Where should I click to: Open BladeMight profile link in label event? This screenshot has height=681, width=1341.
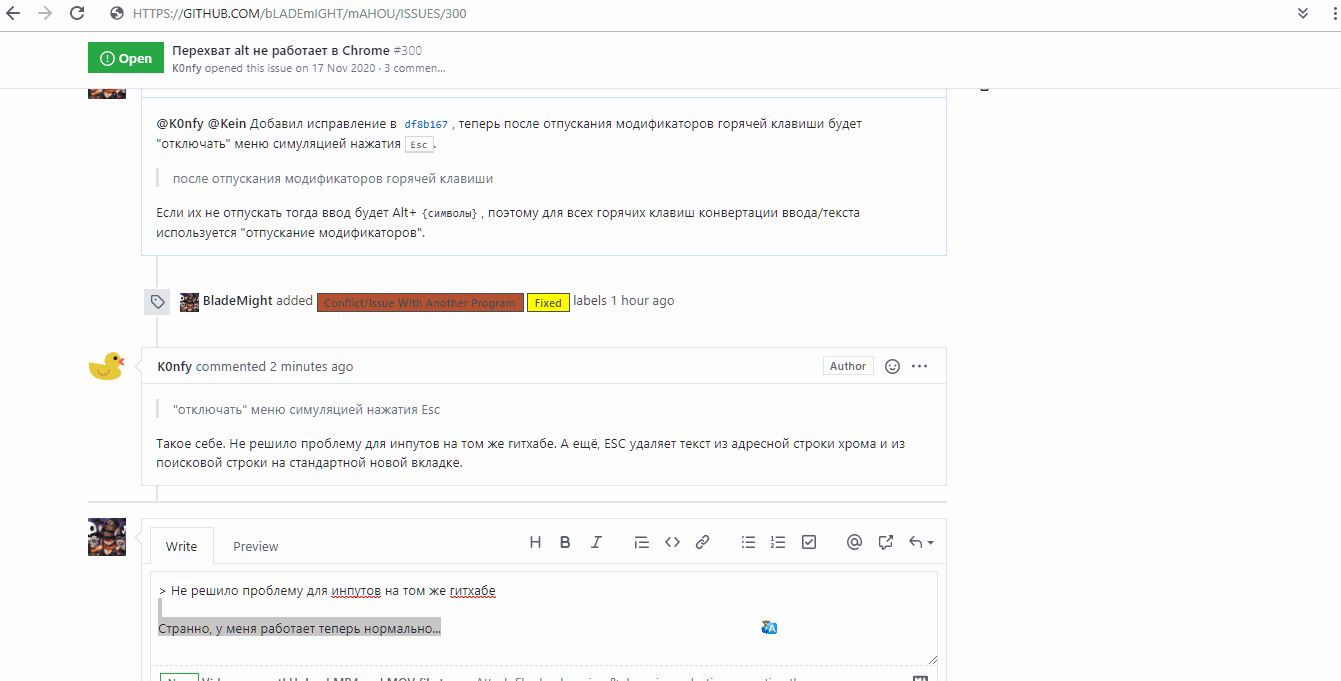click(238, 301)
